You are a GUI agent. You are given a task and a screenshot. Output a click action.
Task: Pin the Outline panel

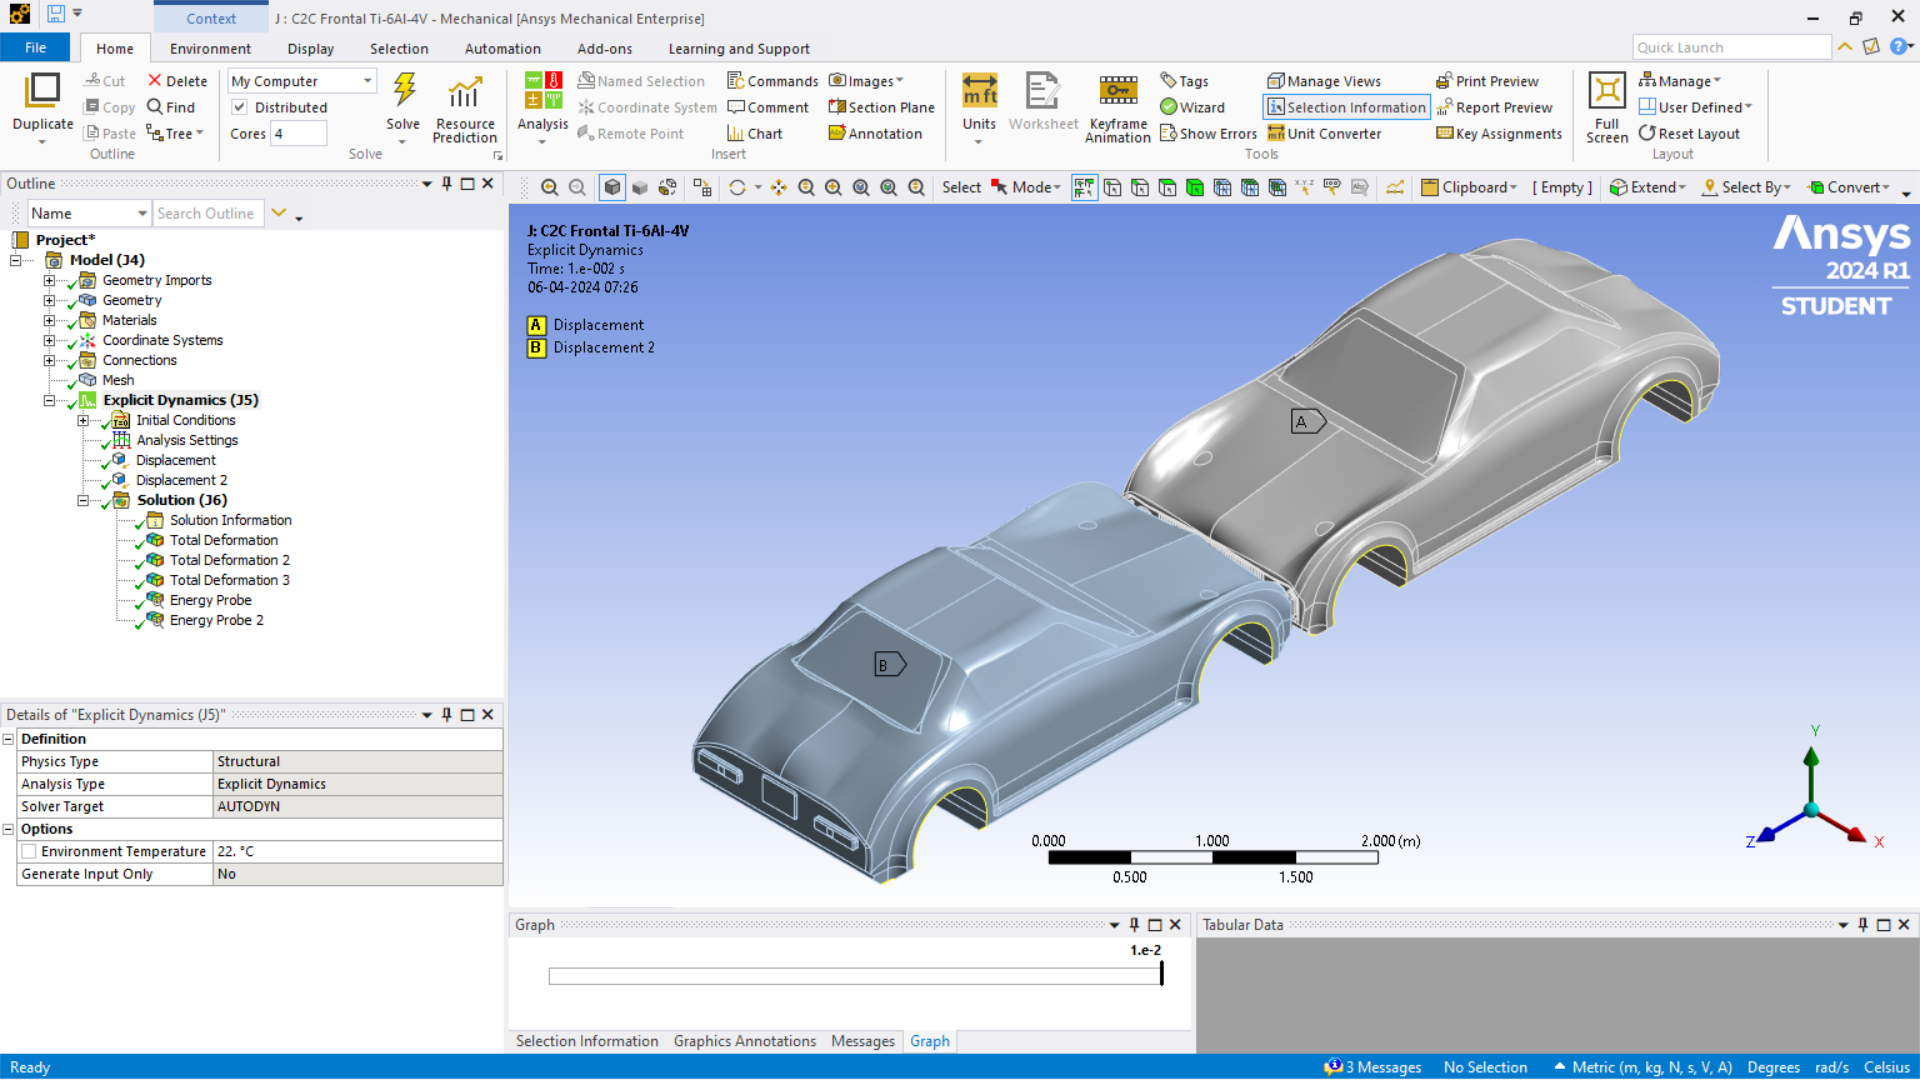[447, 183]
